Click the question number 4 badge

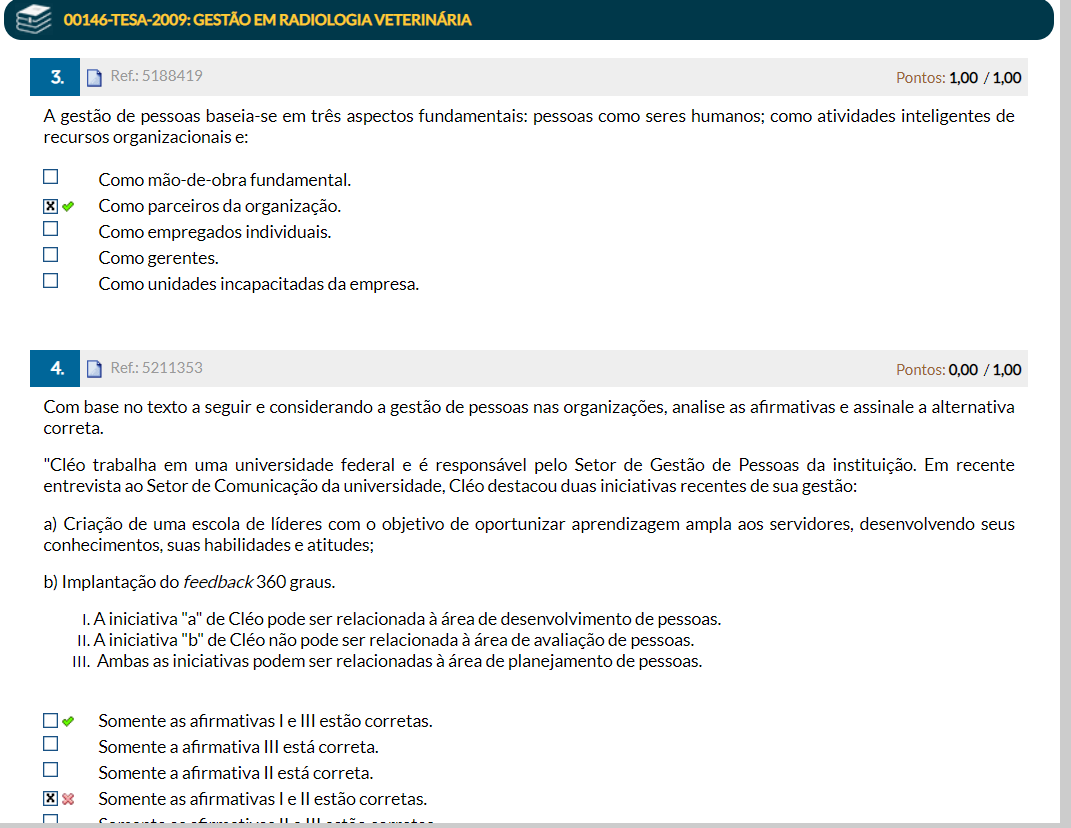(x=56, y=369)
